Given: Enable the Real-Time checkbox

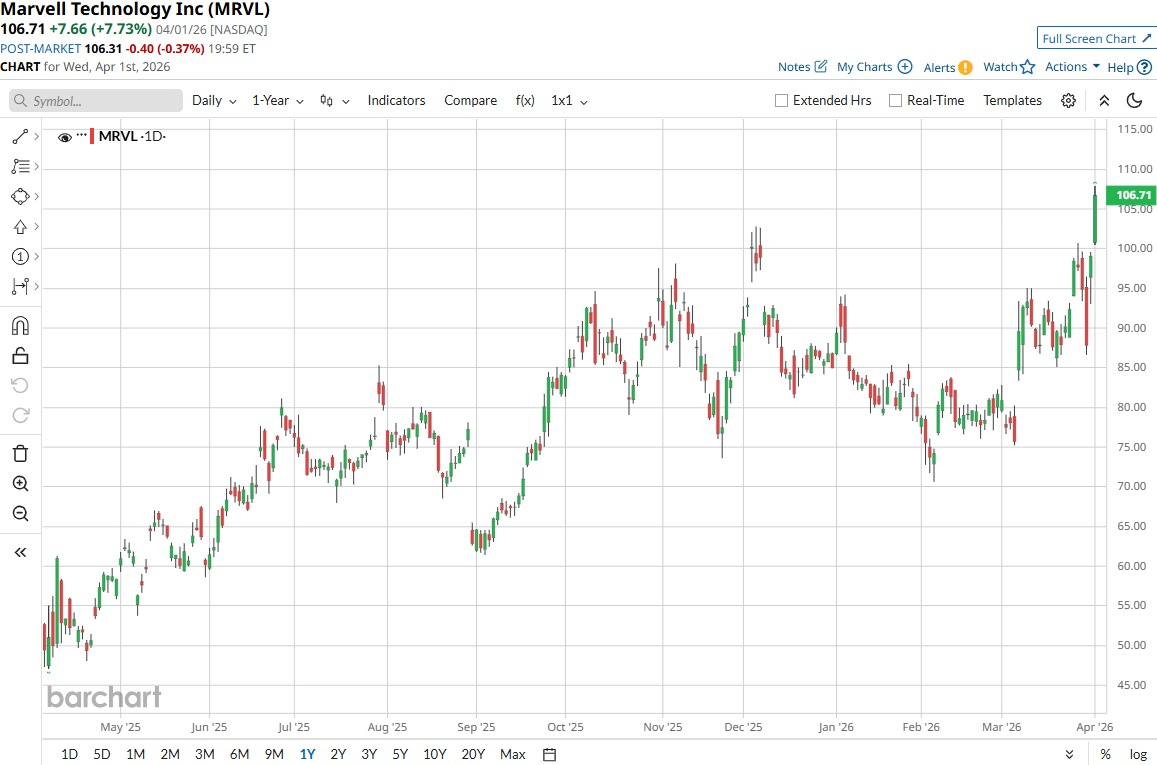Looking at the screenshot, I should click(895, 100).
